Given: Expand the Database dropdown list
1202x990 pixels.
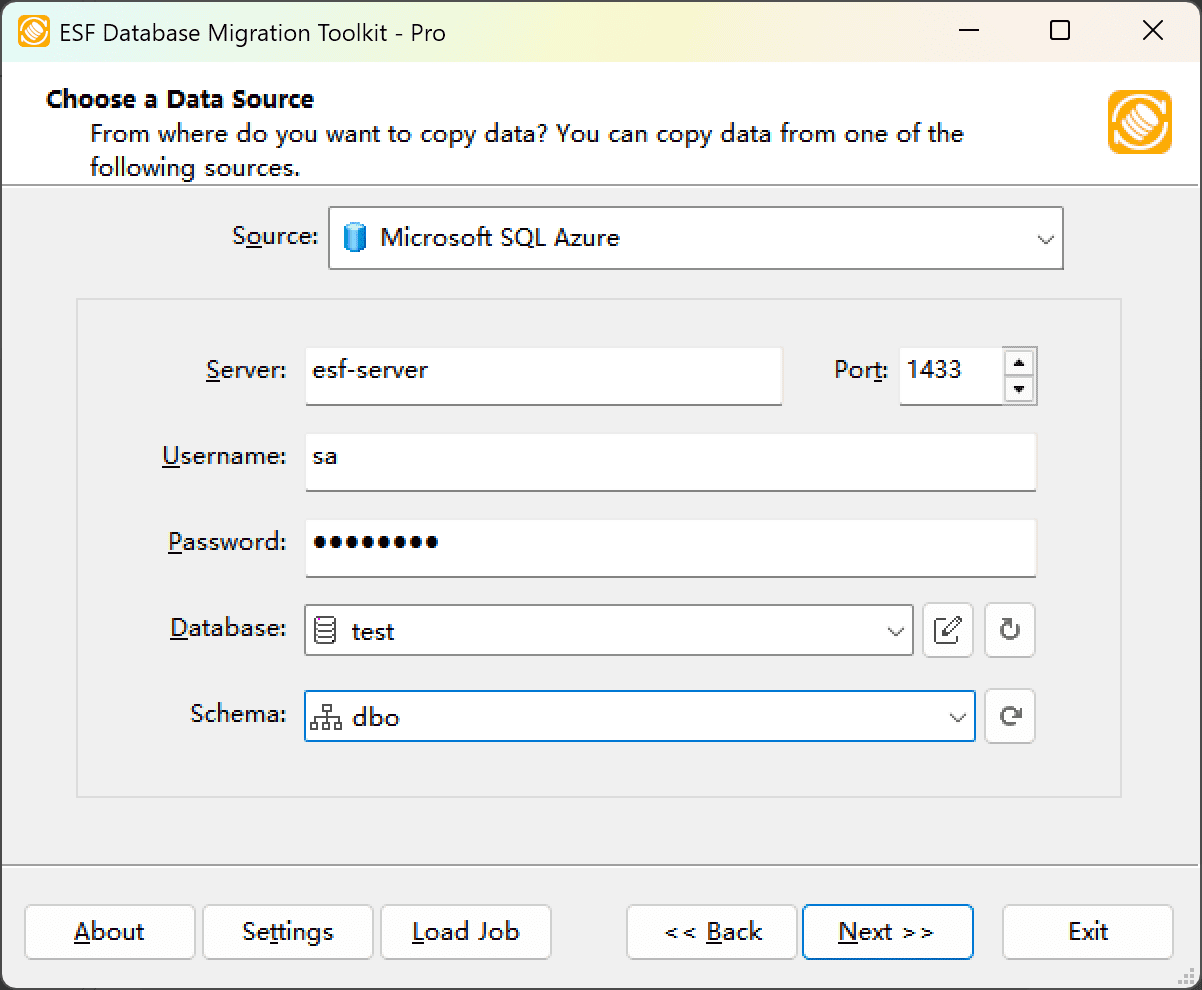Looking at the screenshot, I should pos(893,630).
